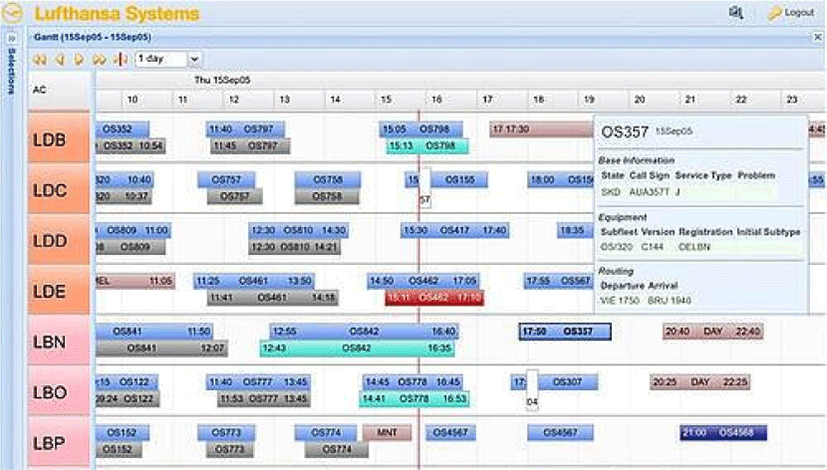Click the golden key icon beside Logout
This screenshot has height=470, width=827.
[x=774, y=13]
